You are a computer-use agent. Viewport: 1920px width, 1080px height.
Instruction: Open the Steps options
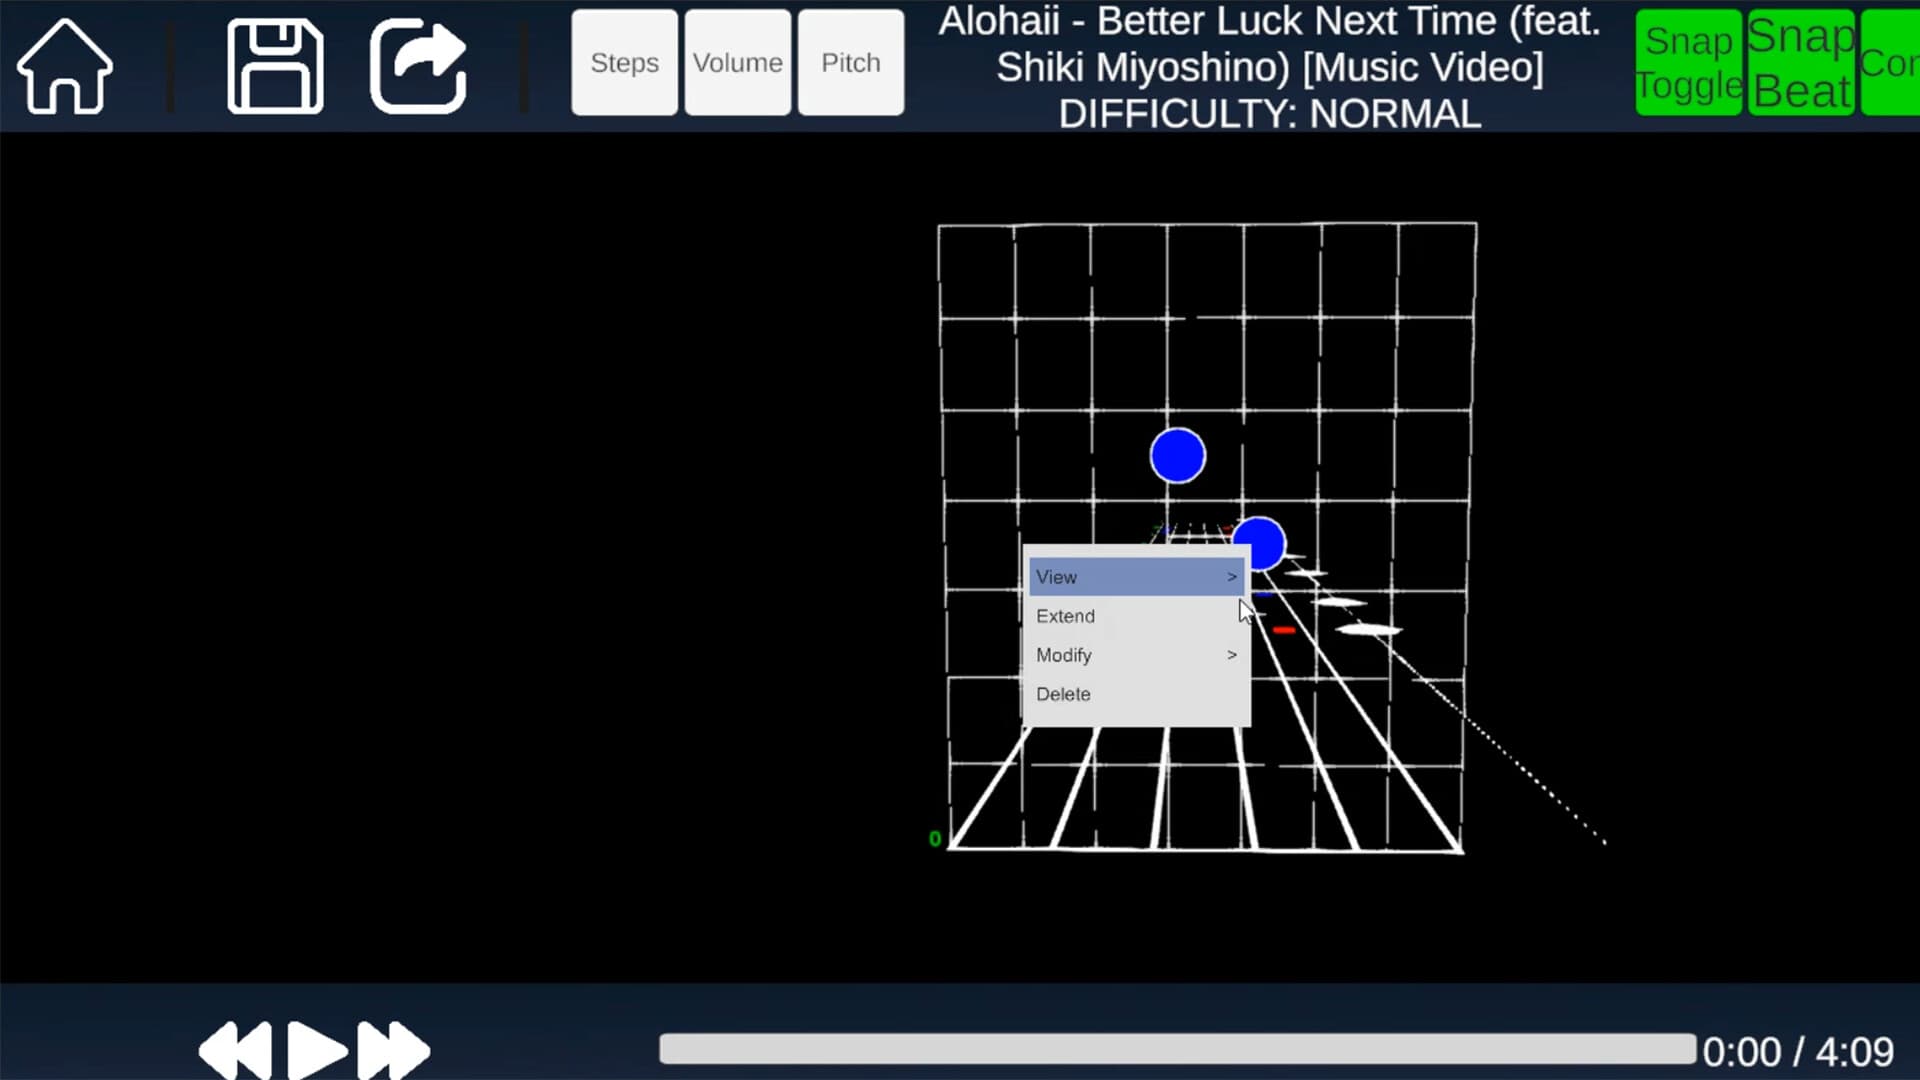pyautogui.click(x=623, y=62)
